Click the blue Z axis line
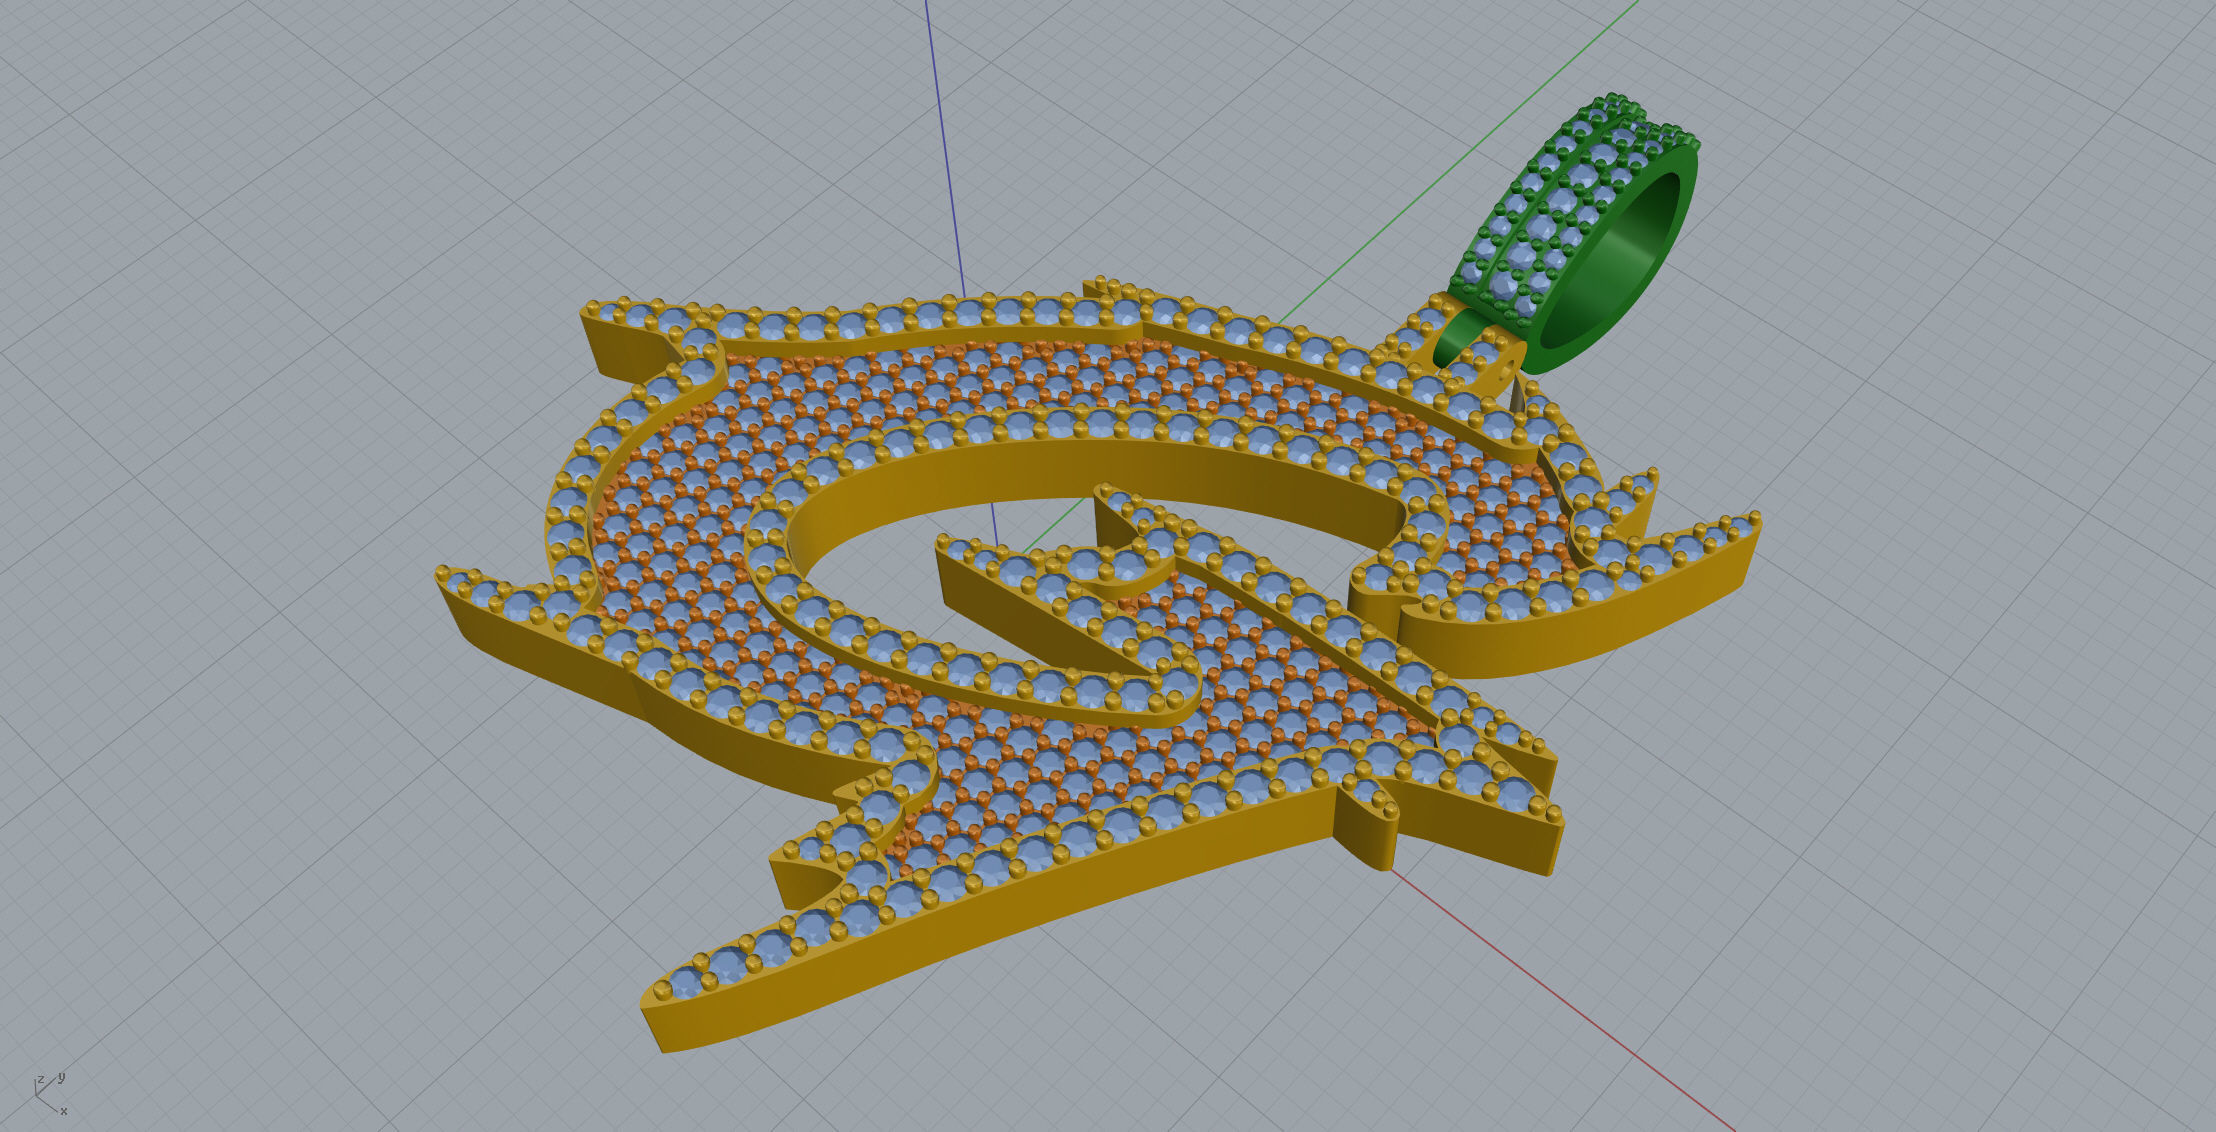This screenshot has width=2216, height=1132. (x=944, y=150)
